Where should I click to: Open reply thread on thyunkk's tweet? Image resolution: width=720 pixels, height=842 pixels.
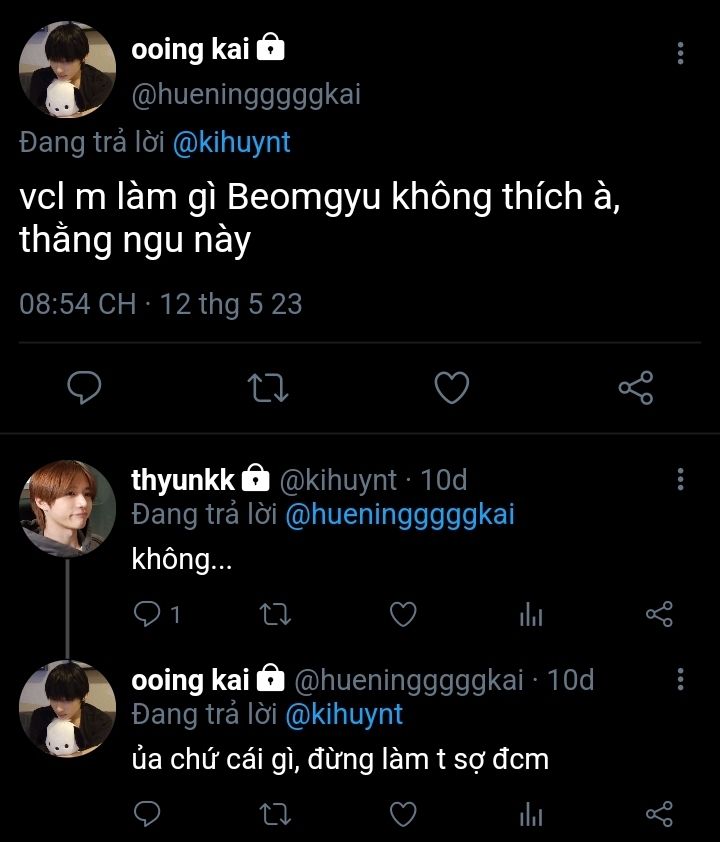click(148, 614)
